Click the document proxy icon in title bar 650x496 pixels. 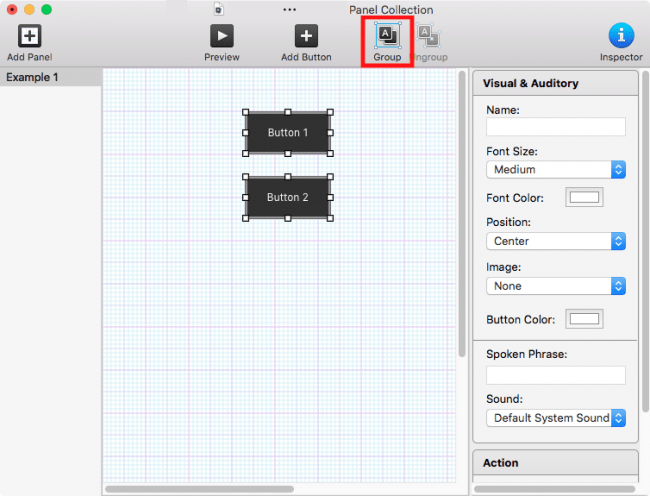pos(219,10)
